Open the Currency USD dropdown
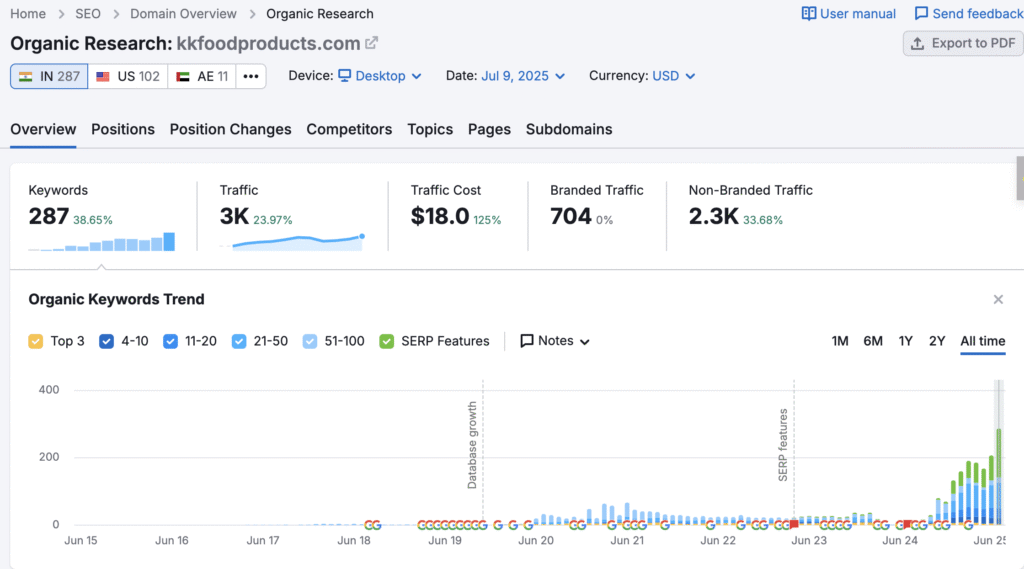The width and height of the screenshot is (1024, 569). pyautogui.click(x=673, y=76)
